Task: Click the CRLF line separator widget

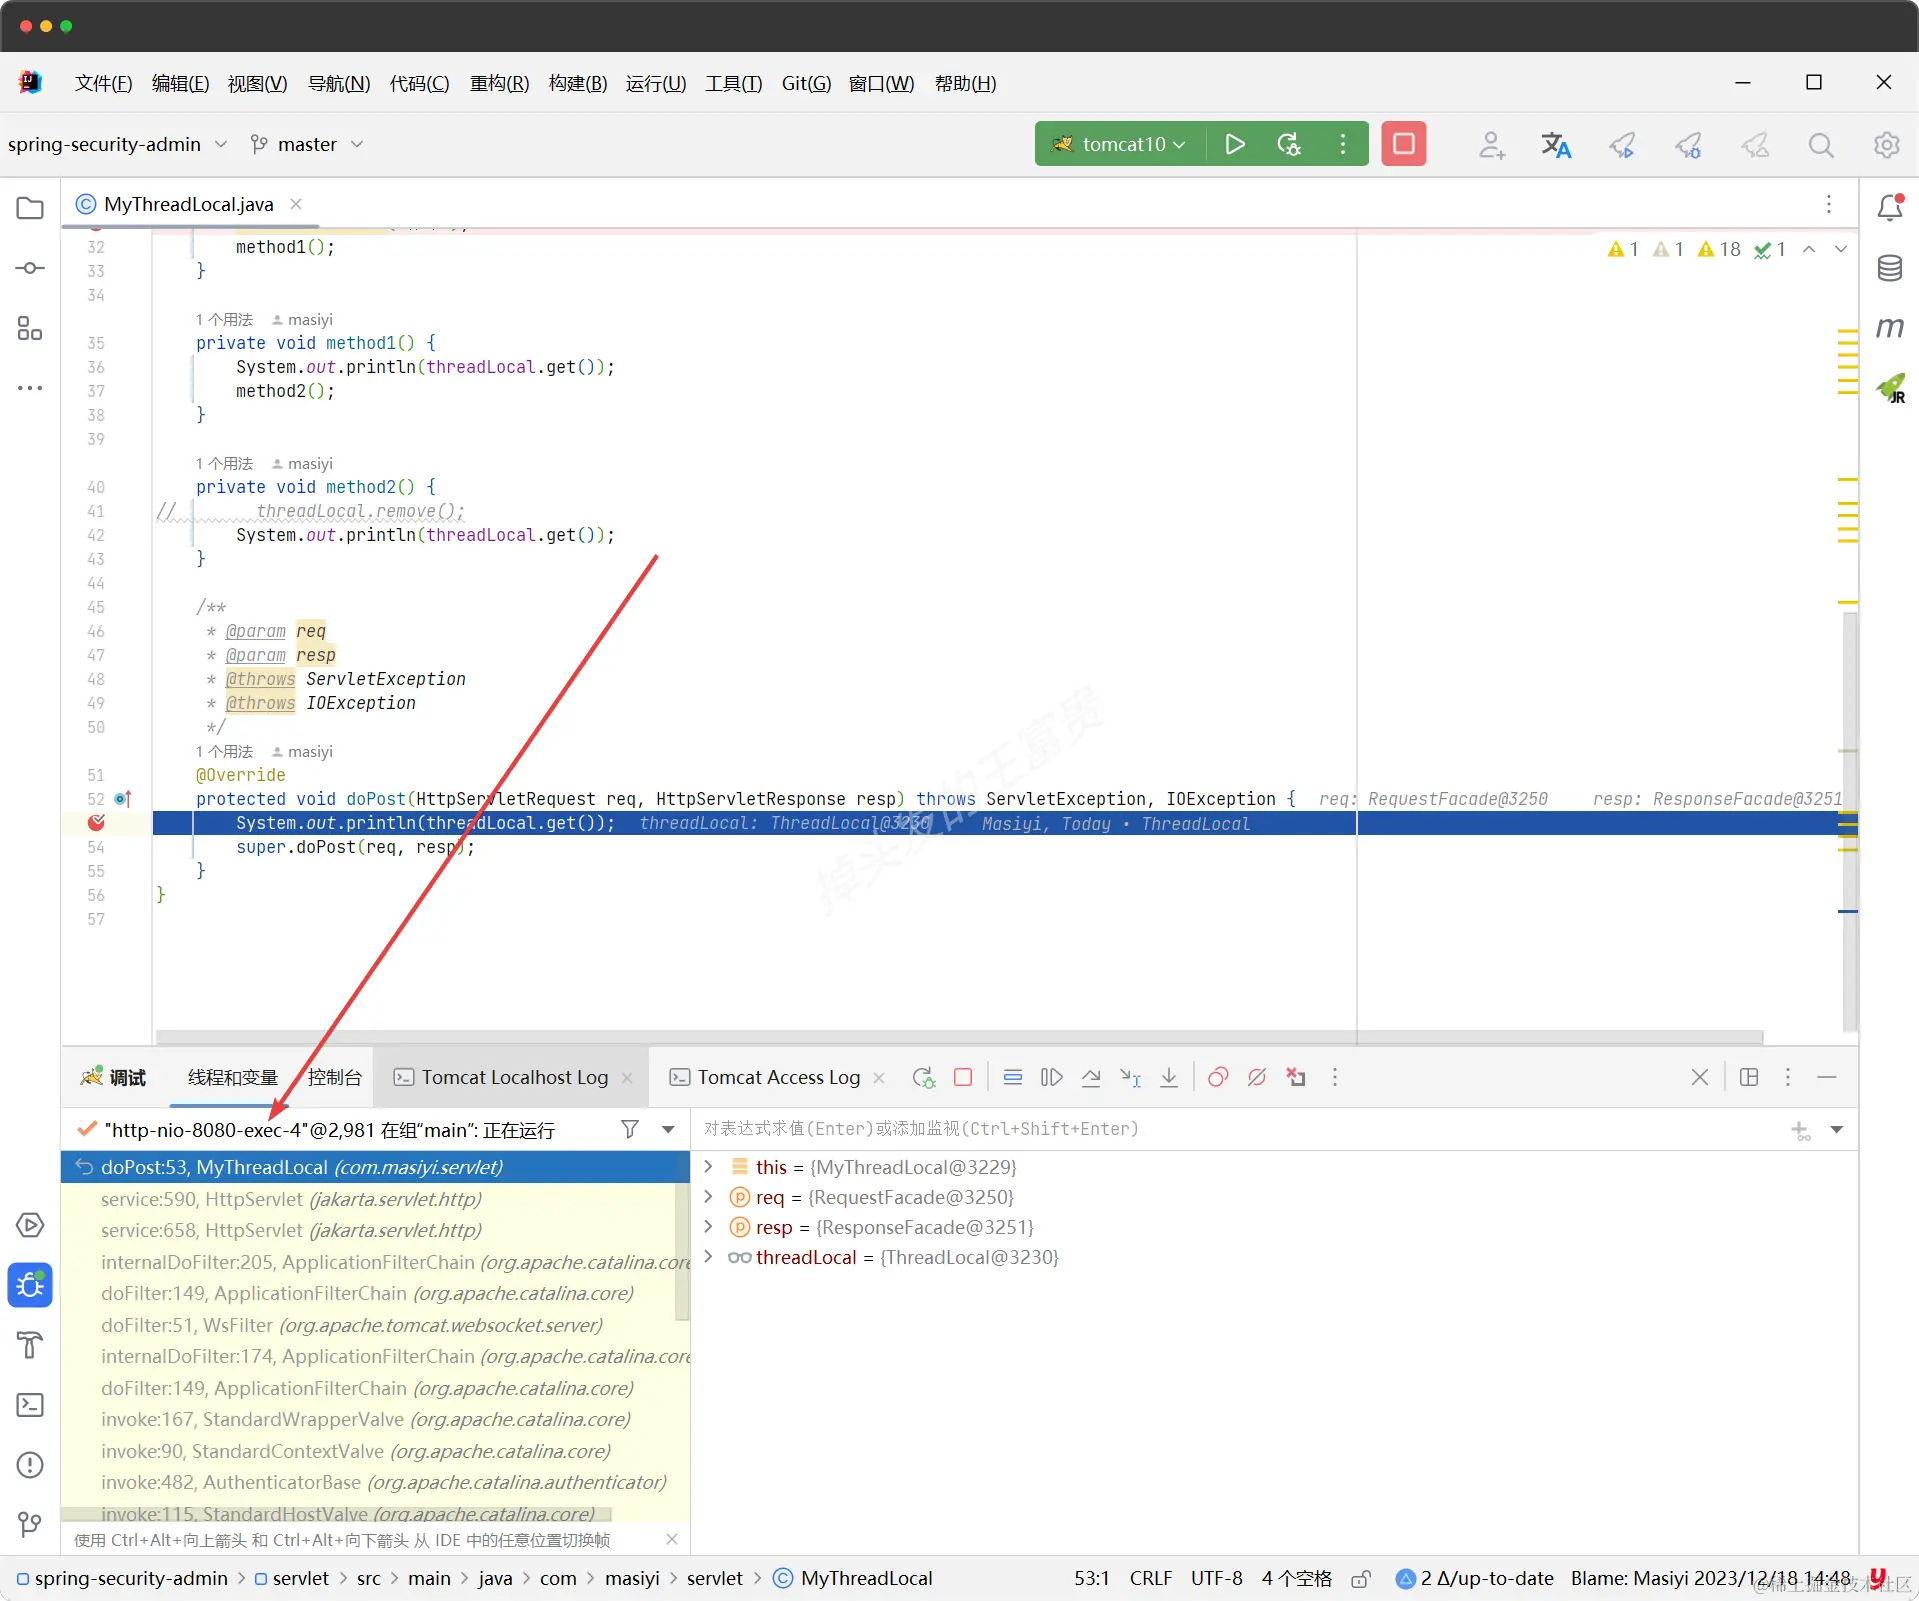Action: 1150,1578
